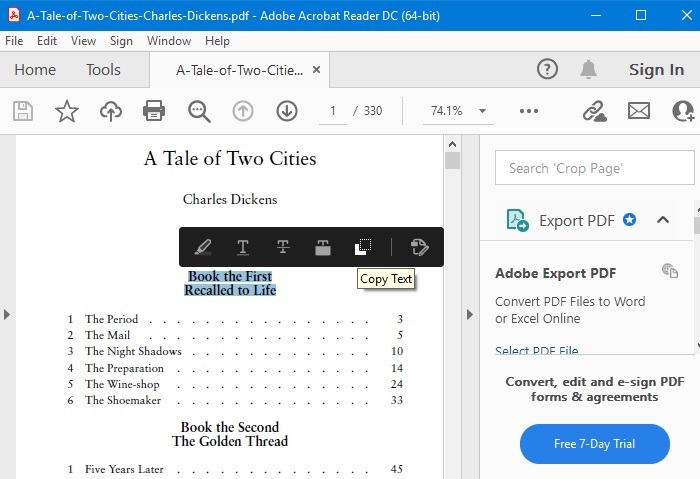Open the Help question mark icon
The image size is (700, 479).
(x=547, y=70)
